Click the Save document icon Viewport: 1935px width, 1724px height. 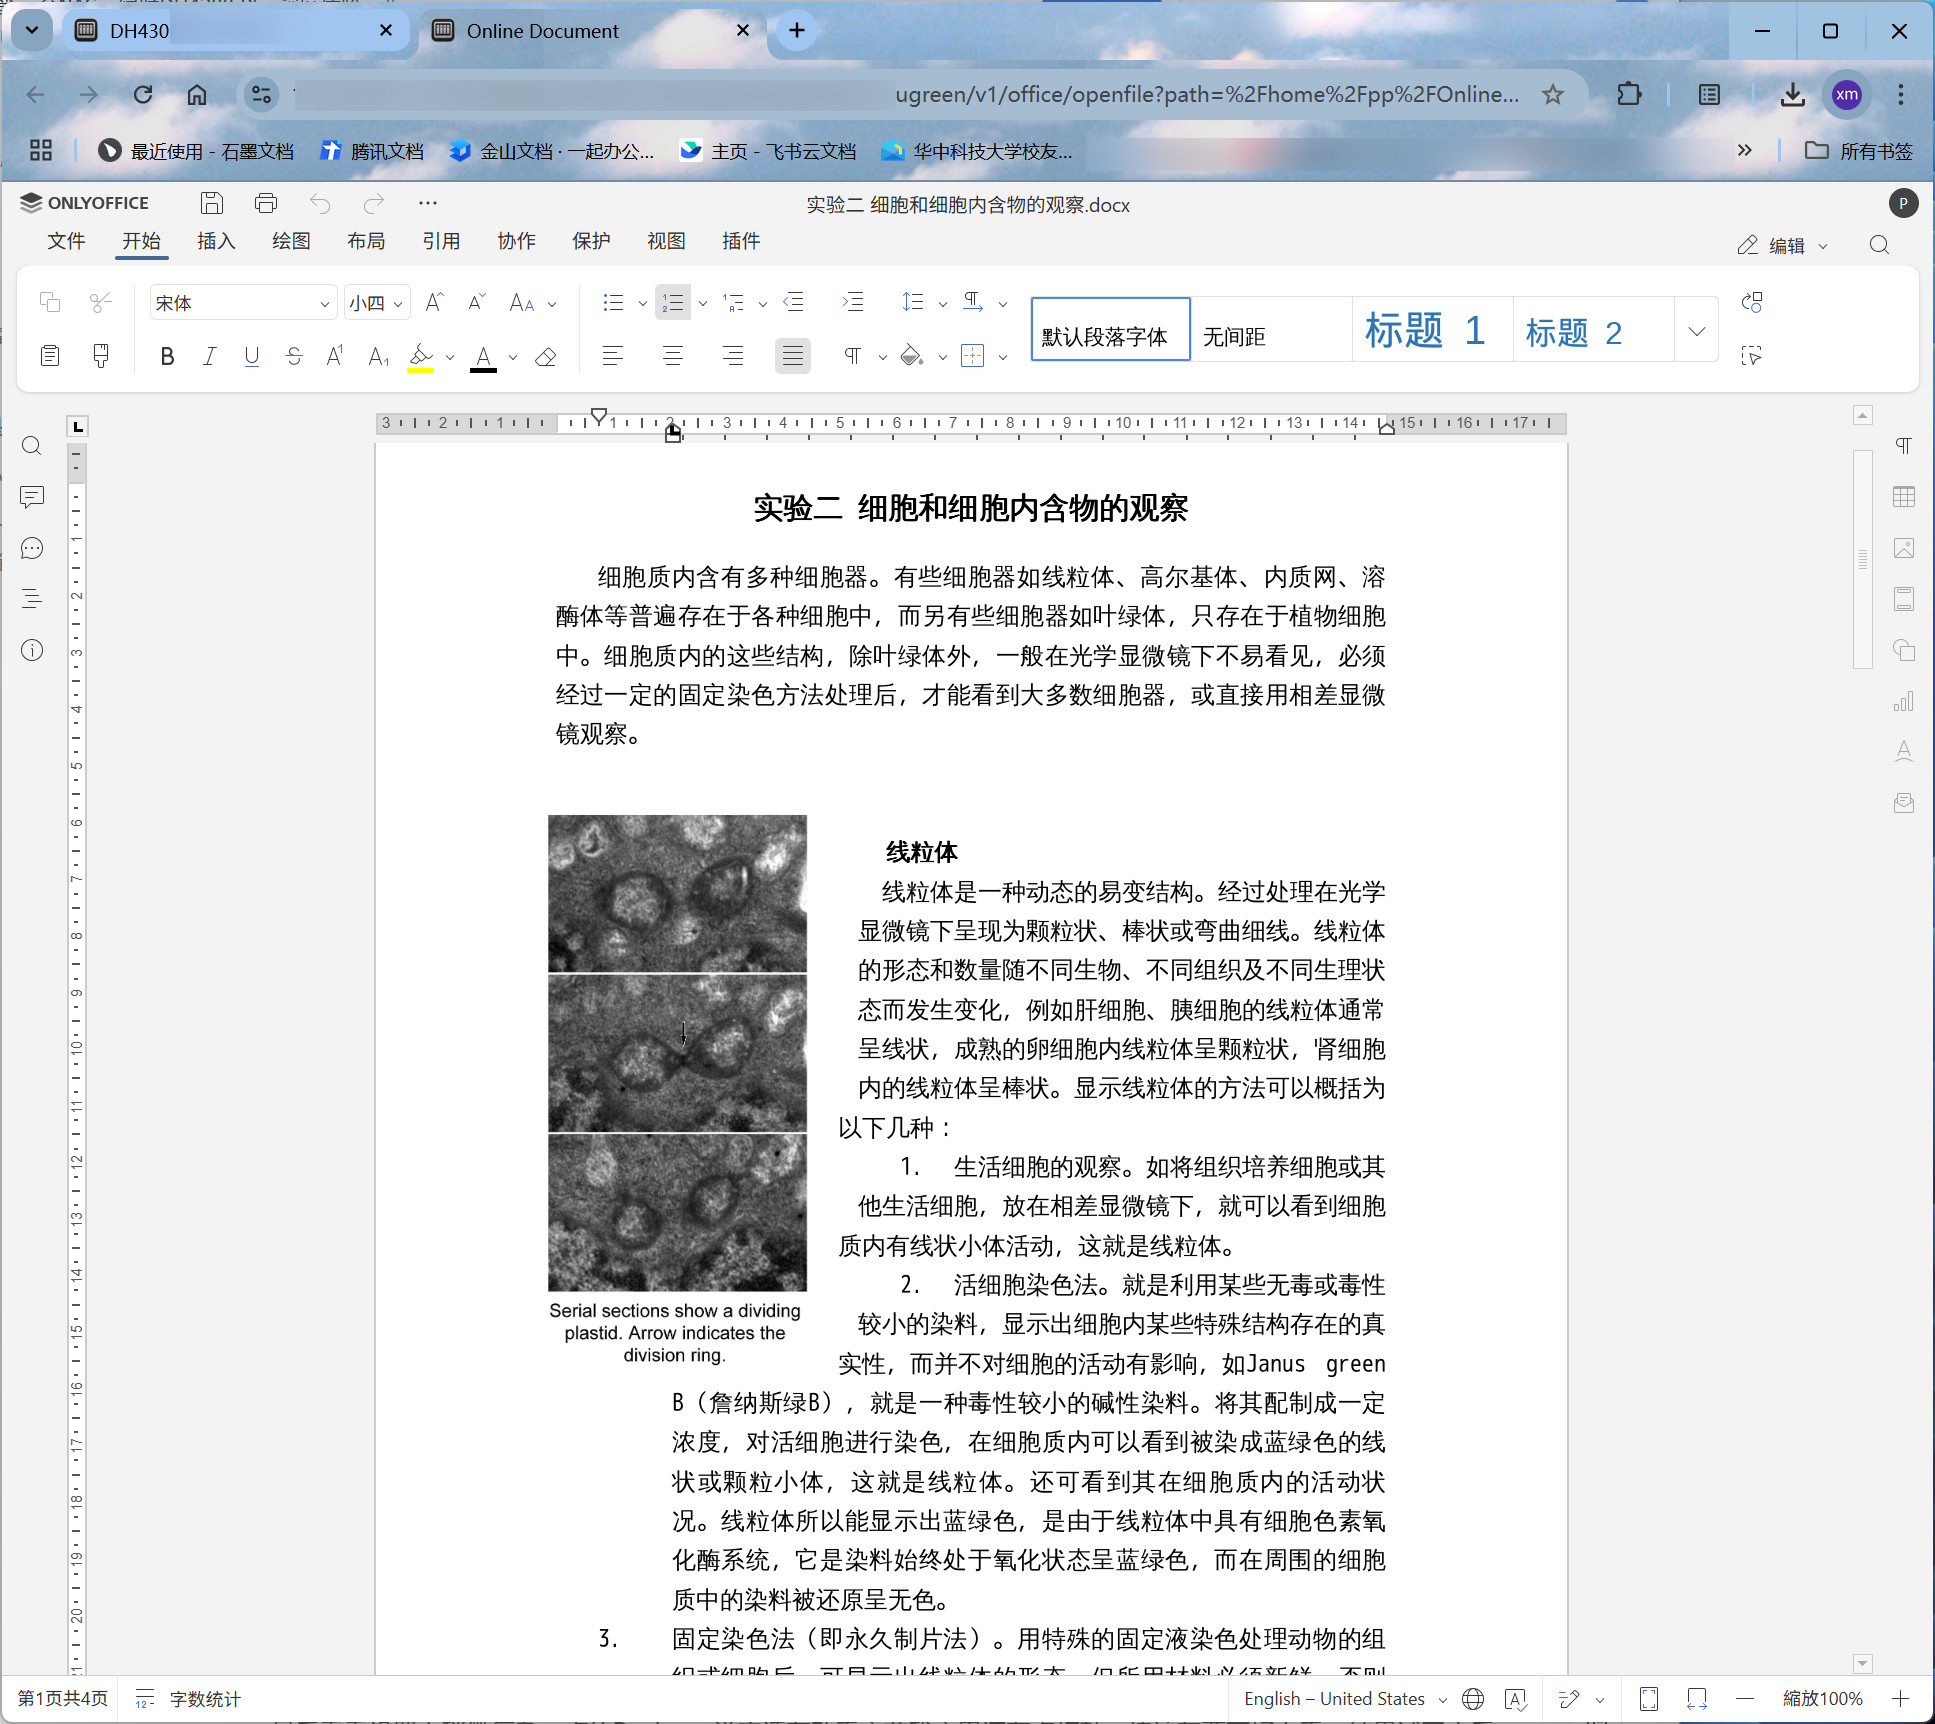[212, 203]
